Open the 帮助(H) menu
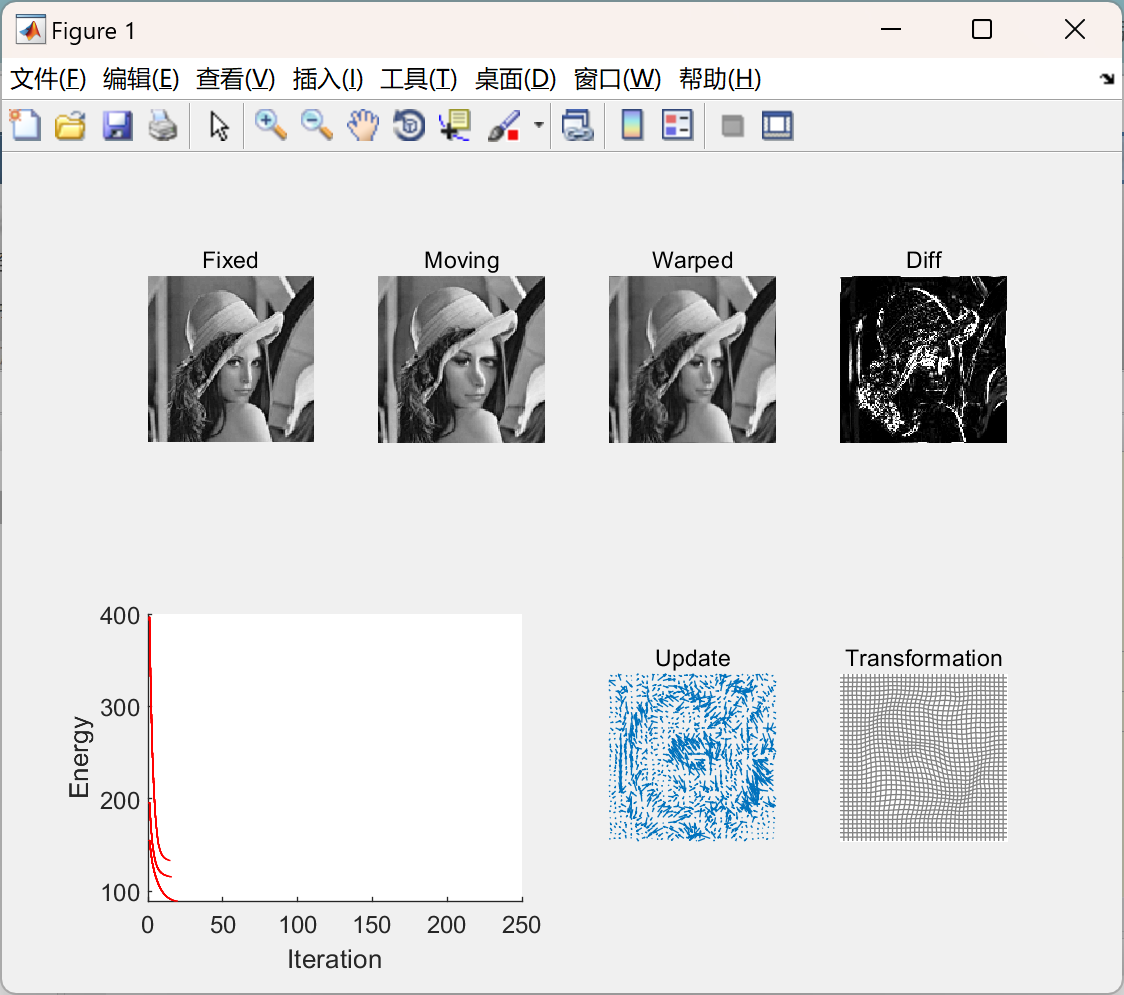The width and height of the screenshot is (1124, 995). click(x=720, y=79)
